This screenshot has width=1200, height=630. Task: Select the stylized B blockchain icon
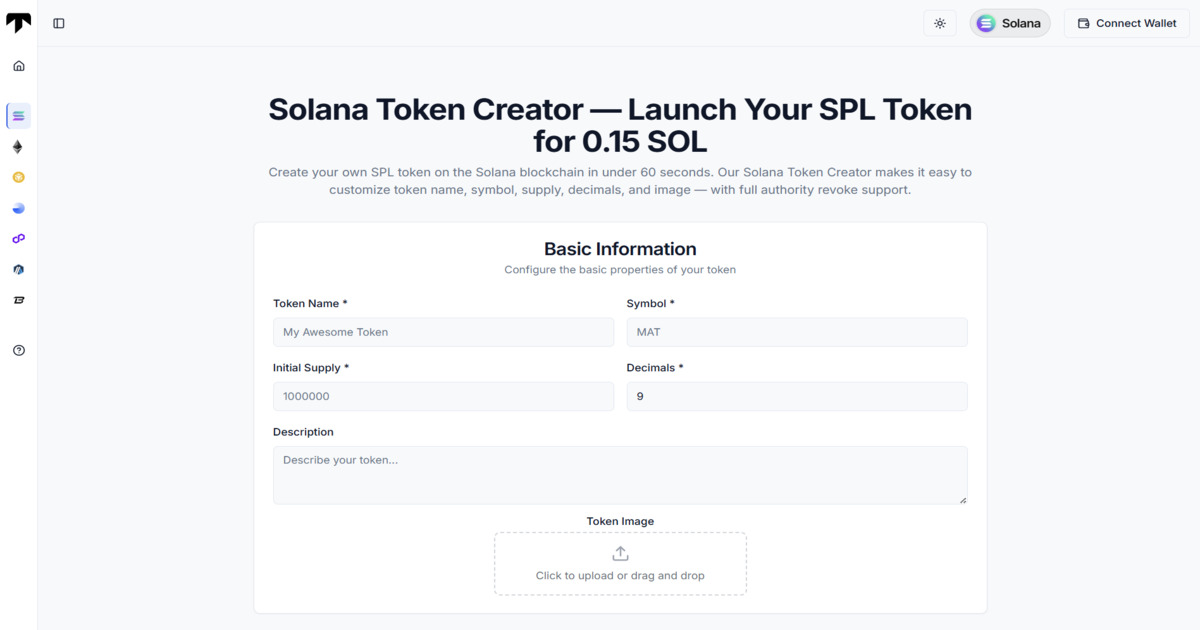tap(18, 299)
